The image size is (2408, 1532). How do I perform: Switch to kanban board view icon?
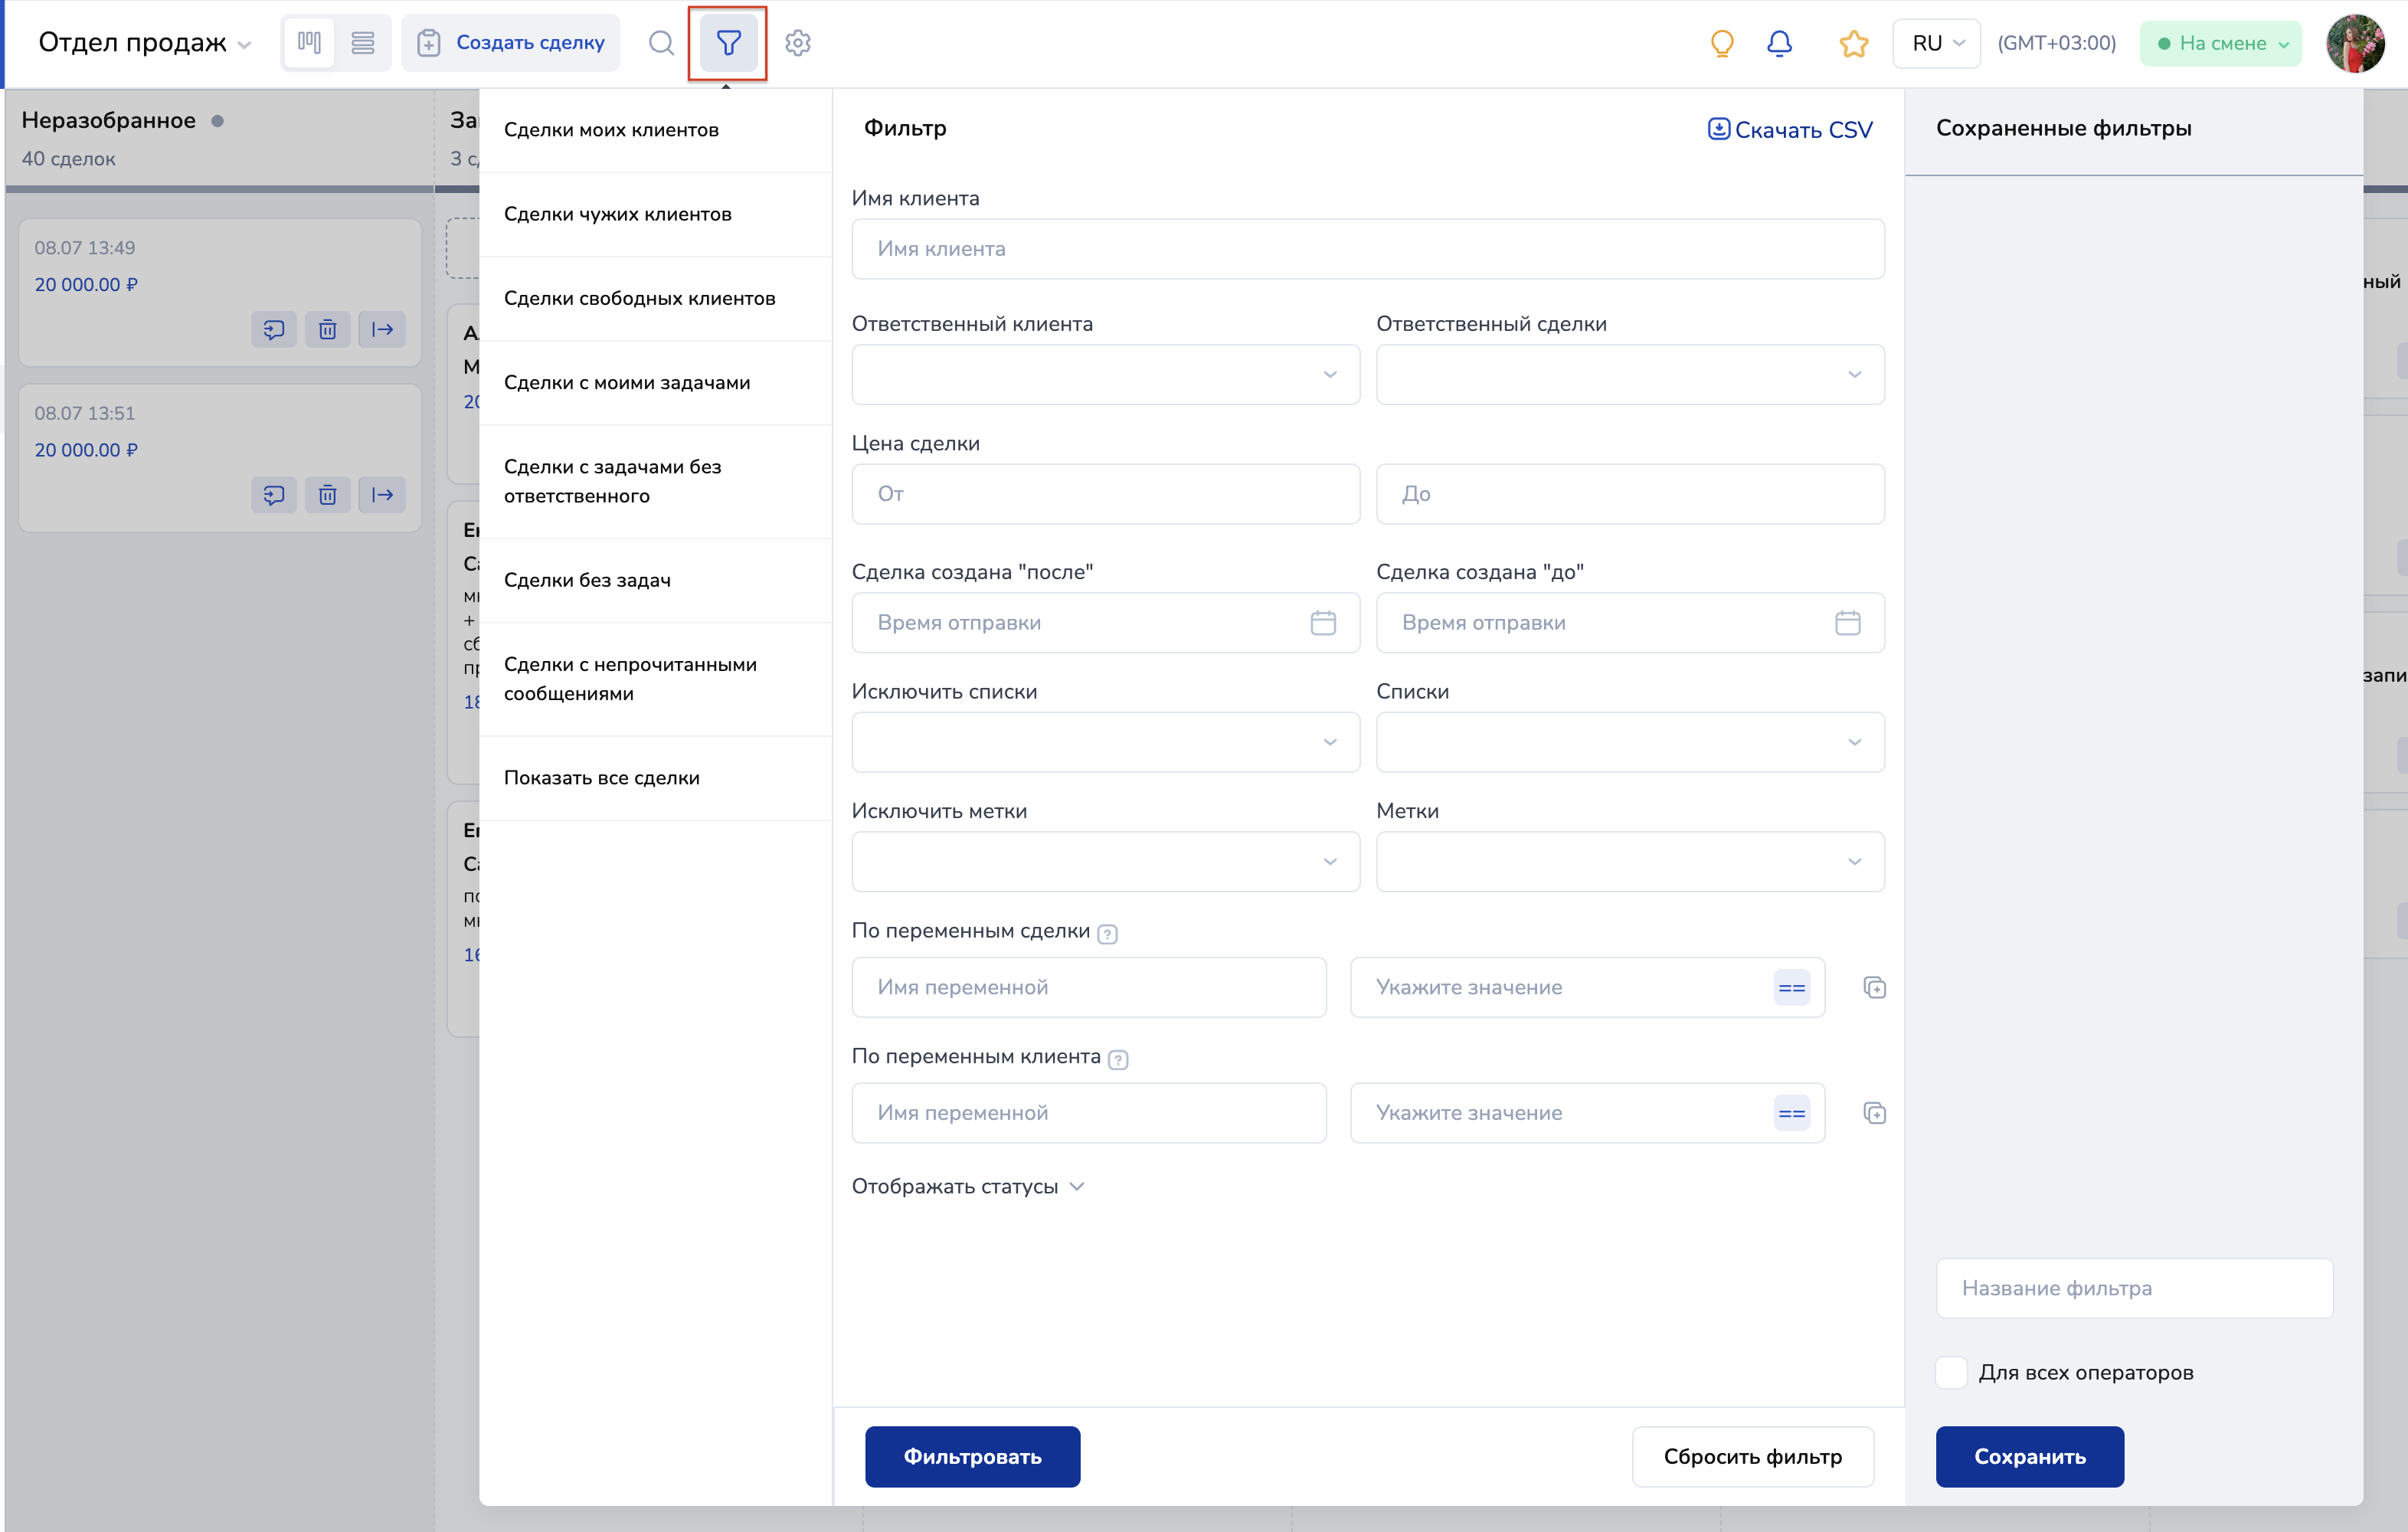coord(309,43)
